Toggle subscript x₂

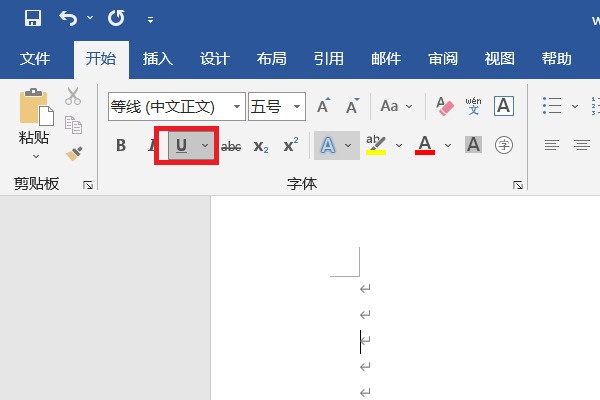coord(261,146)
